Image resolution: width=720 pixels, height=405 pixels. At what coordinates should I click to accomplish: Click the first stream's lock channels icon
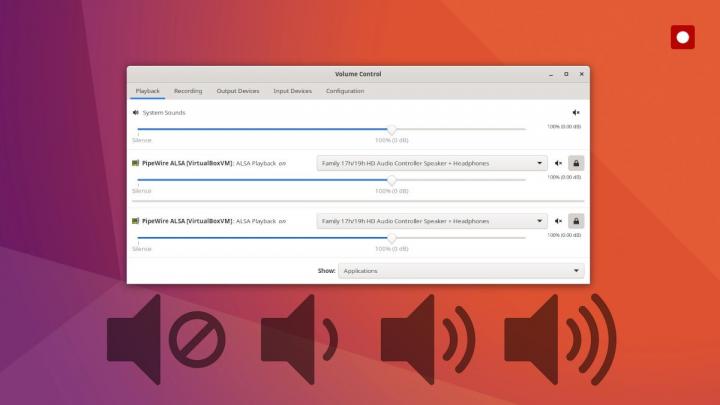tap(576, 163)
